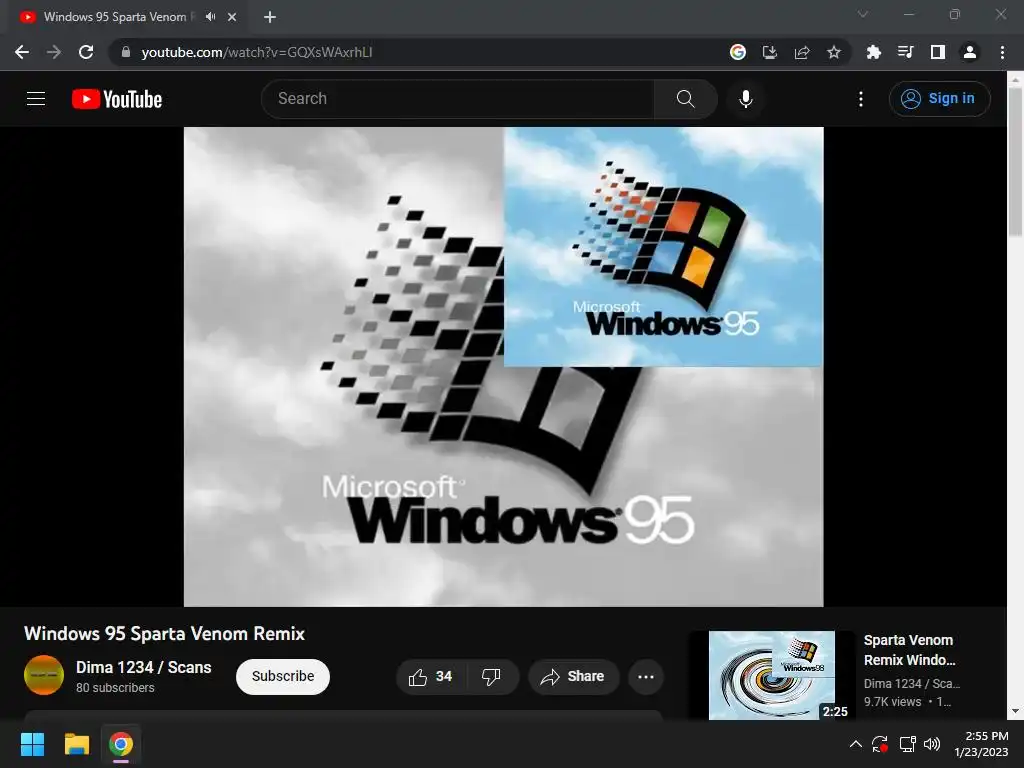Viewport: 1024px width, 768px height.
Task: Toggle Chrome side panel
Action: 937,52
